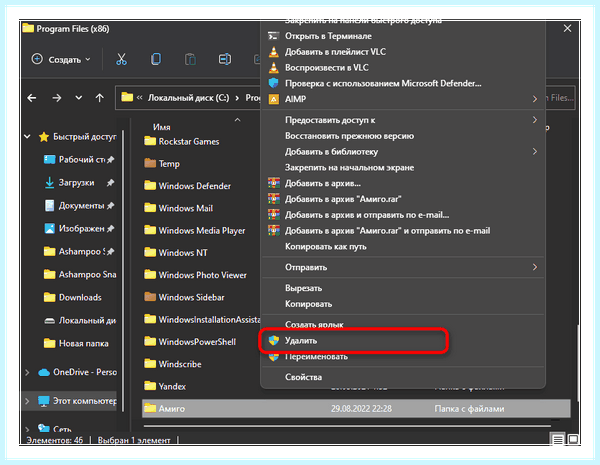Click the Paste clipboard icon in toolbar
600x465 pixels.
[x=190, y=59]
